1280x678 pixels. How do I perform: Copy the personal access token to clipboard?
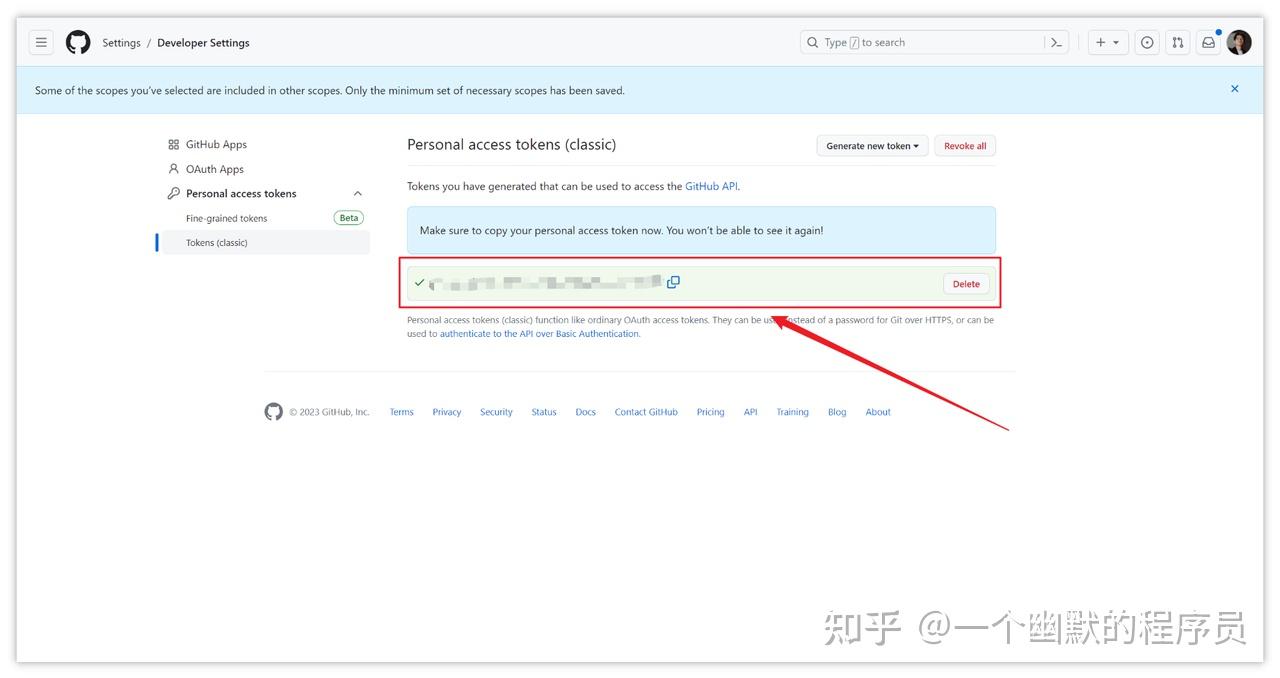tap(673, 282)
